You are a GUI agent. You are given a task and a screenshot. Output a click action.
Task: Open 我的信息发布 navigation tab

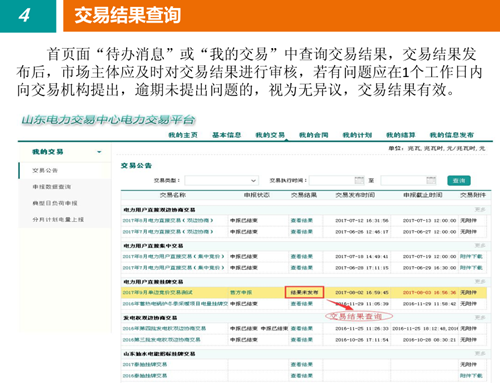point(452,135)
